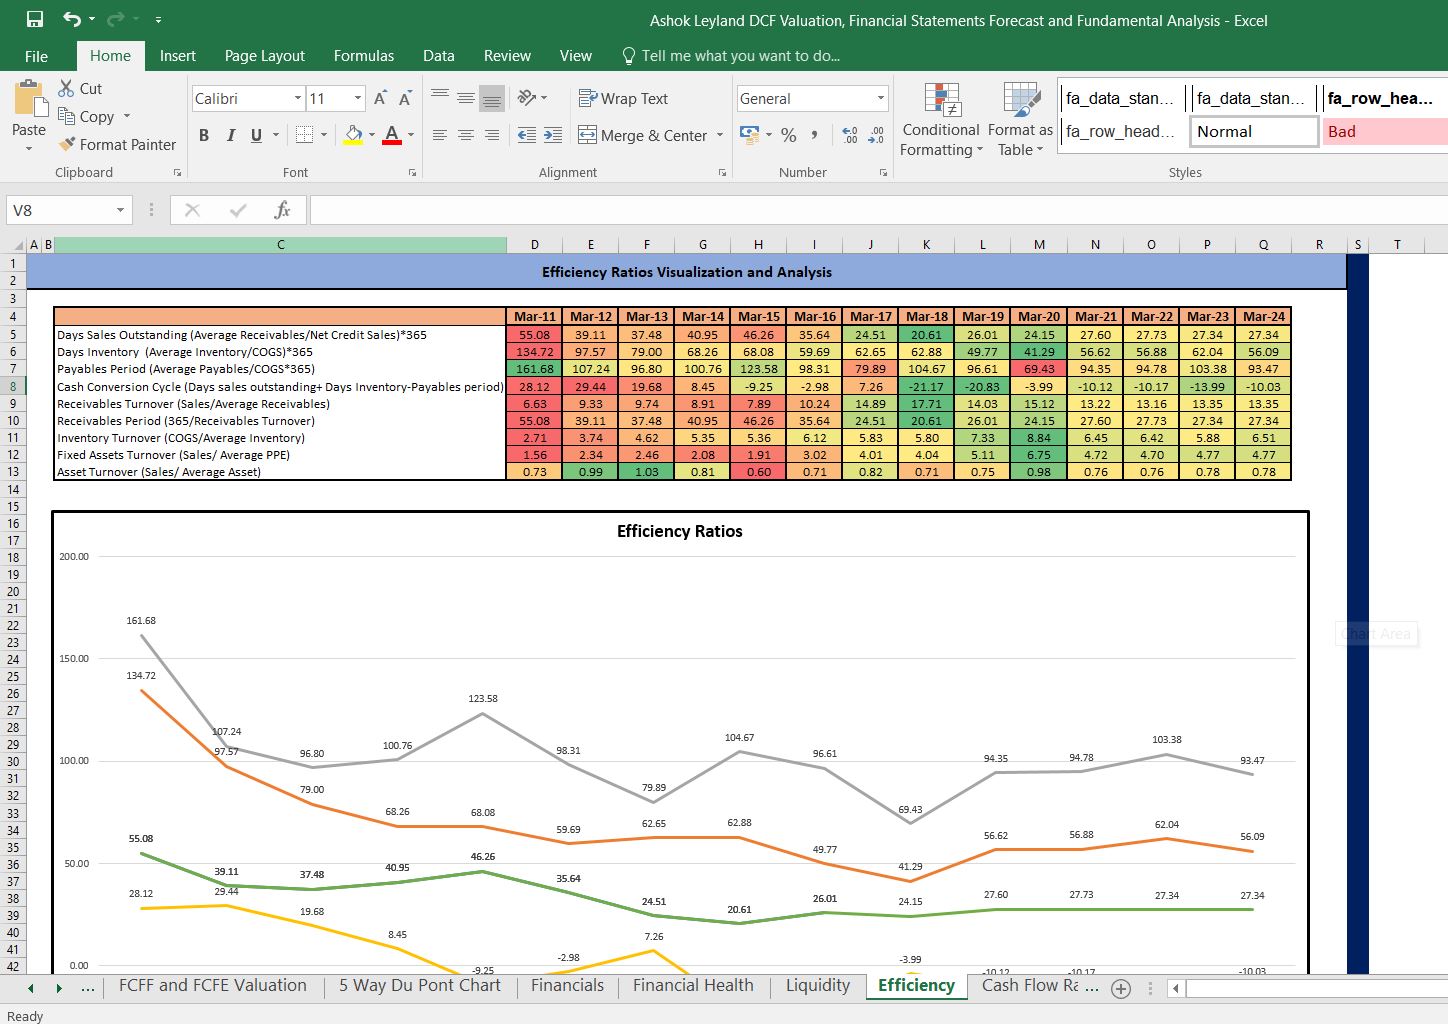The height and width of the screenshot is (1024, 1448).
Task: Switch to the Review tab
Action: click(507, 56)
